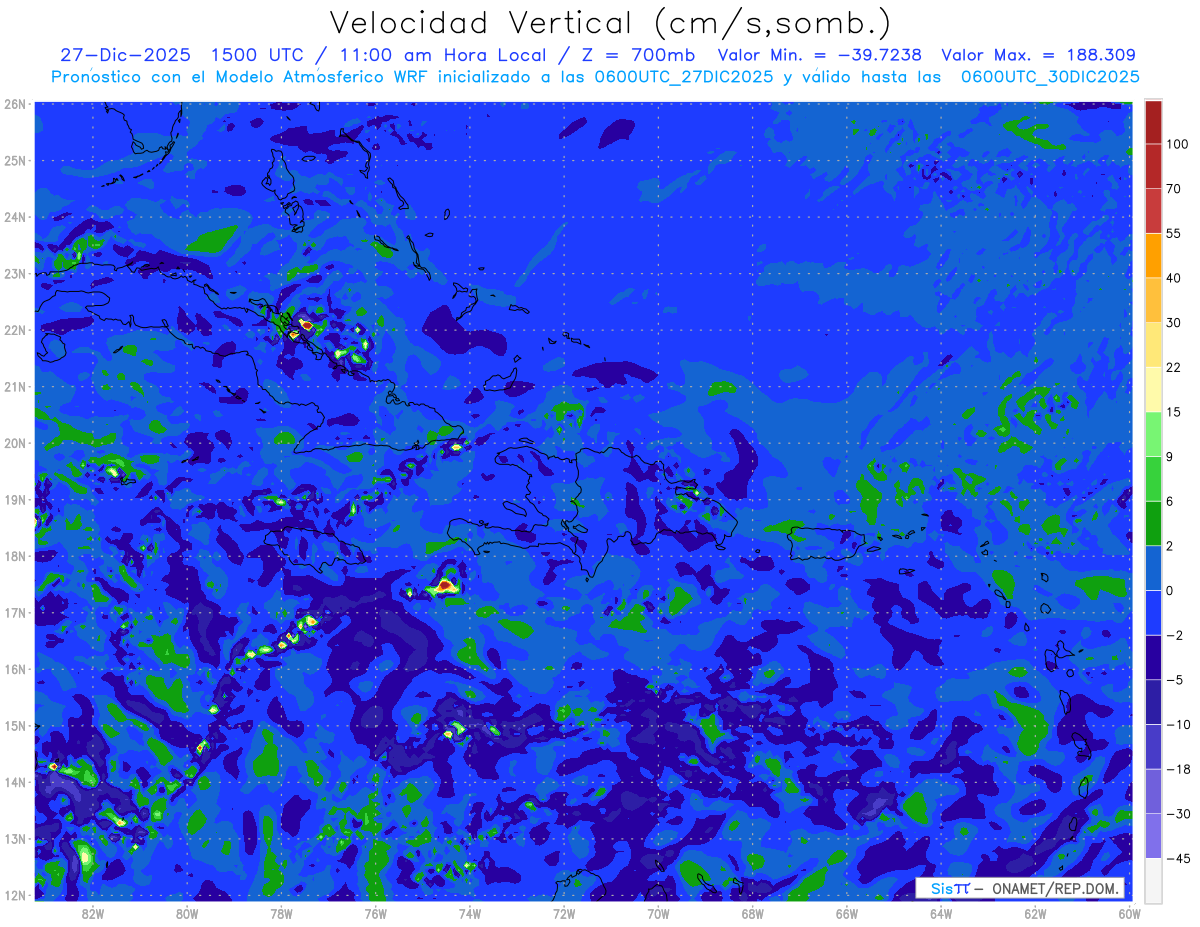Click the longitude label '60W'

point(1130,913)
